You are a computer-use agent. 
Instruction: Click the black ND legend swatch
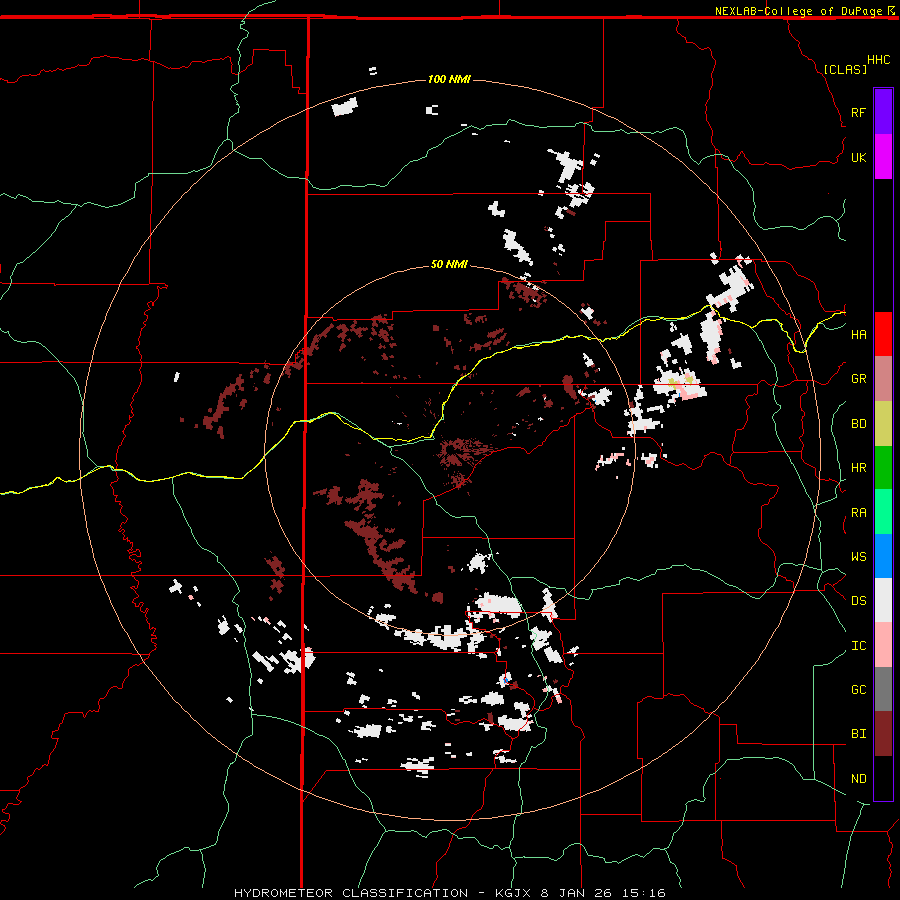coord(883,778)
